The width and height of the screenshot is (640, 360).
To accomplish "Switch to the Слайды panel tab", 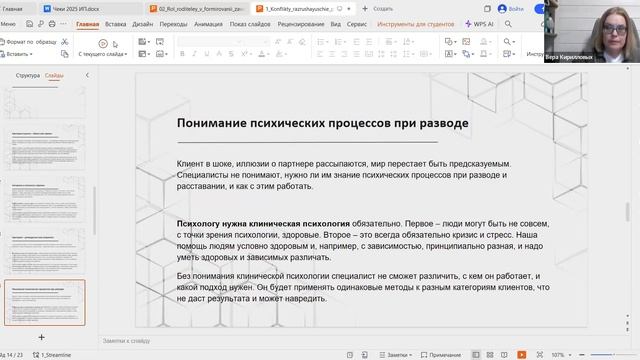I will [54, 75].
